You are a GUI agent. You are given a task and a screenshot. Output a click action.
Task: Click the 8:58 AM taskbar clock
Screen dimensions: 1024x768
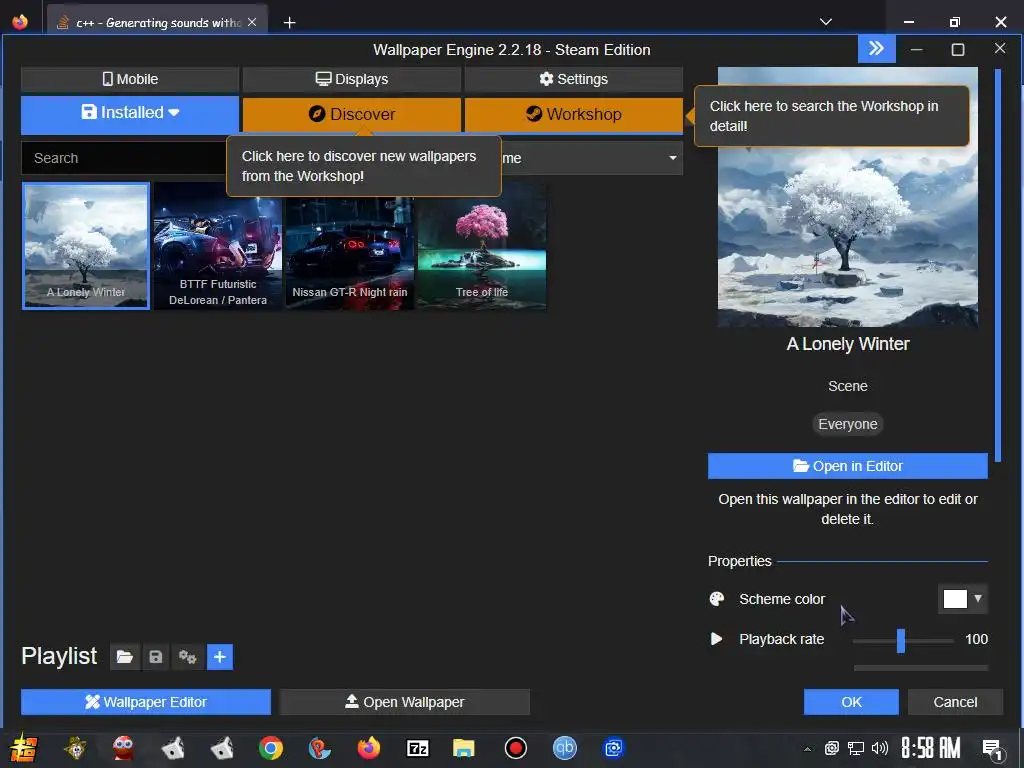931,748
